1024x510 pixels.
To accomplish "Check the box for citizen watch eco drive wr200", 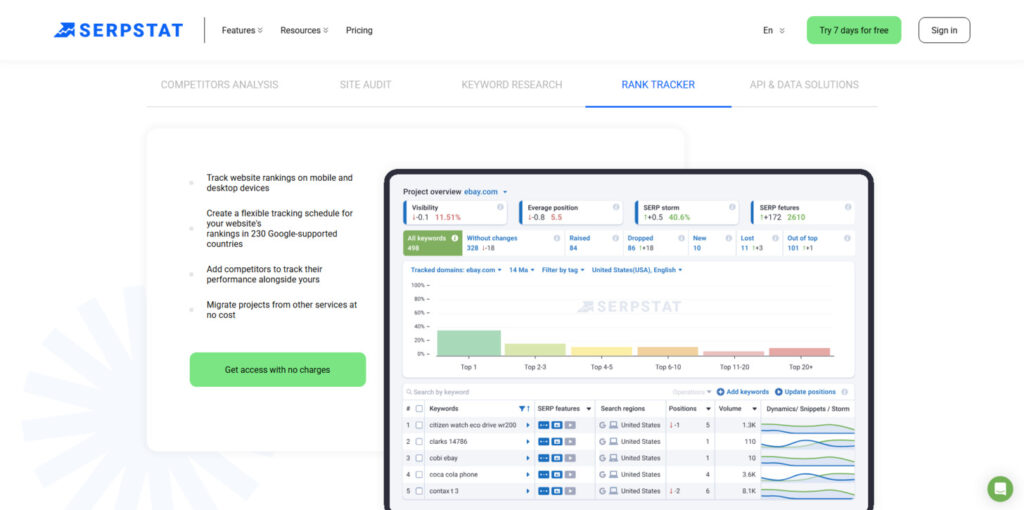I will point(419,425).
